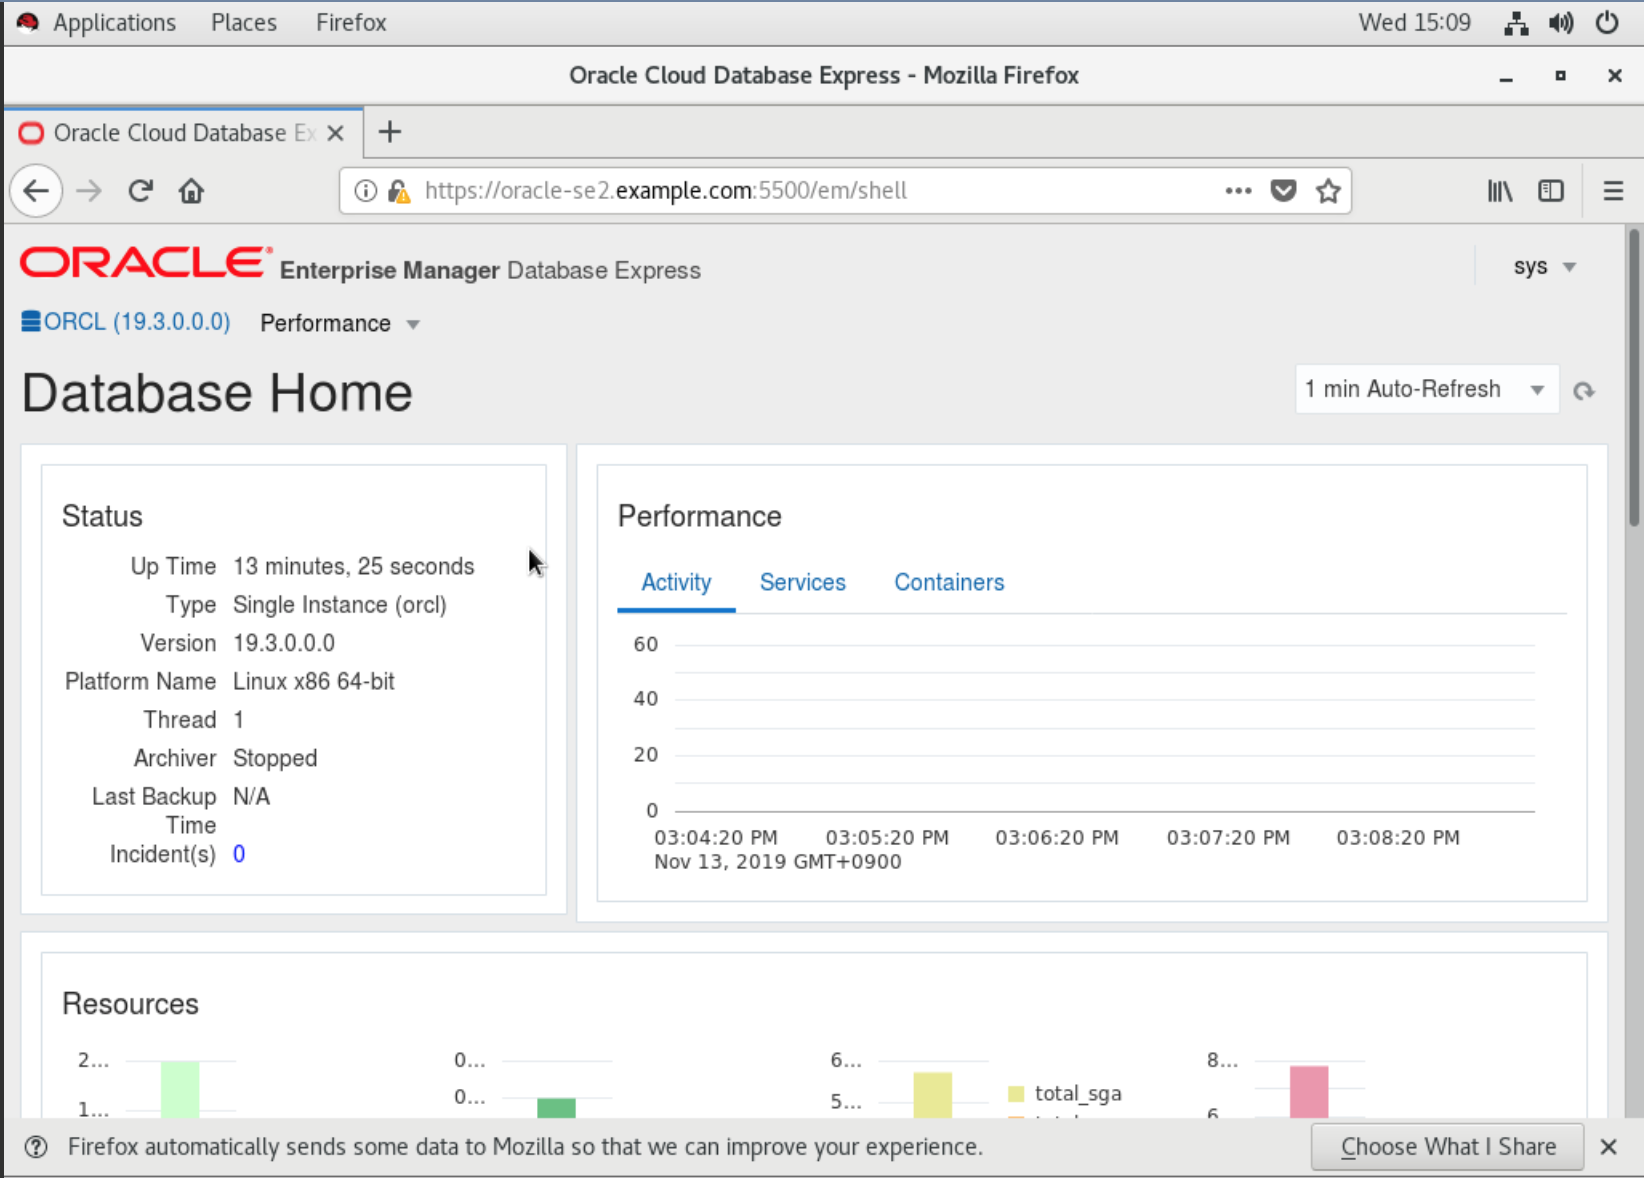Click the dark green bar in Resources

click(556, 1108)
